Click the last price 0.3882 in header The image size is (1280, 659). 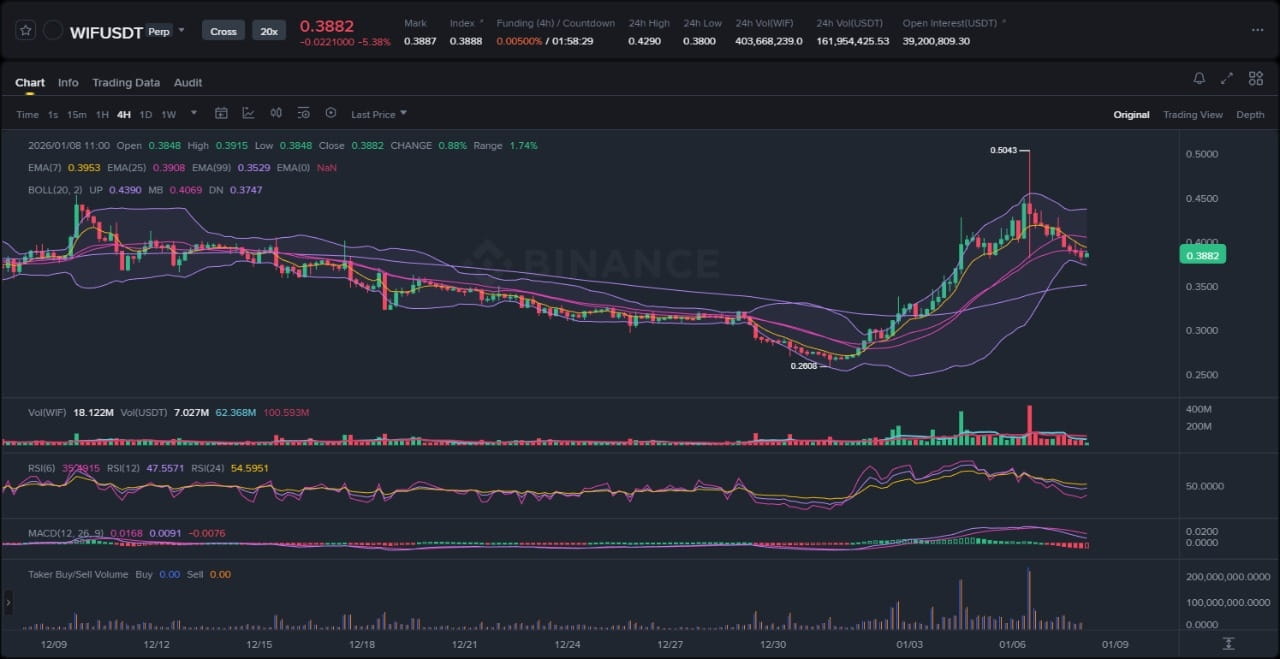click(x=327, y=25)
